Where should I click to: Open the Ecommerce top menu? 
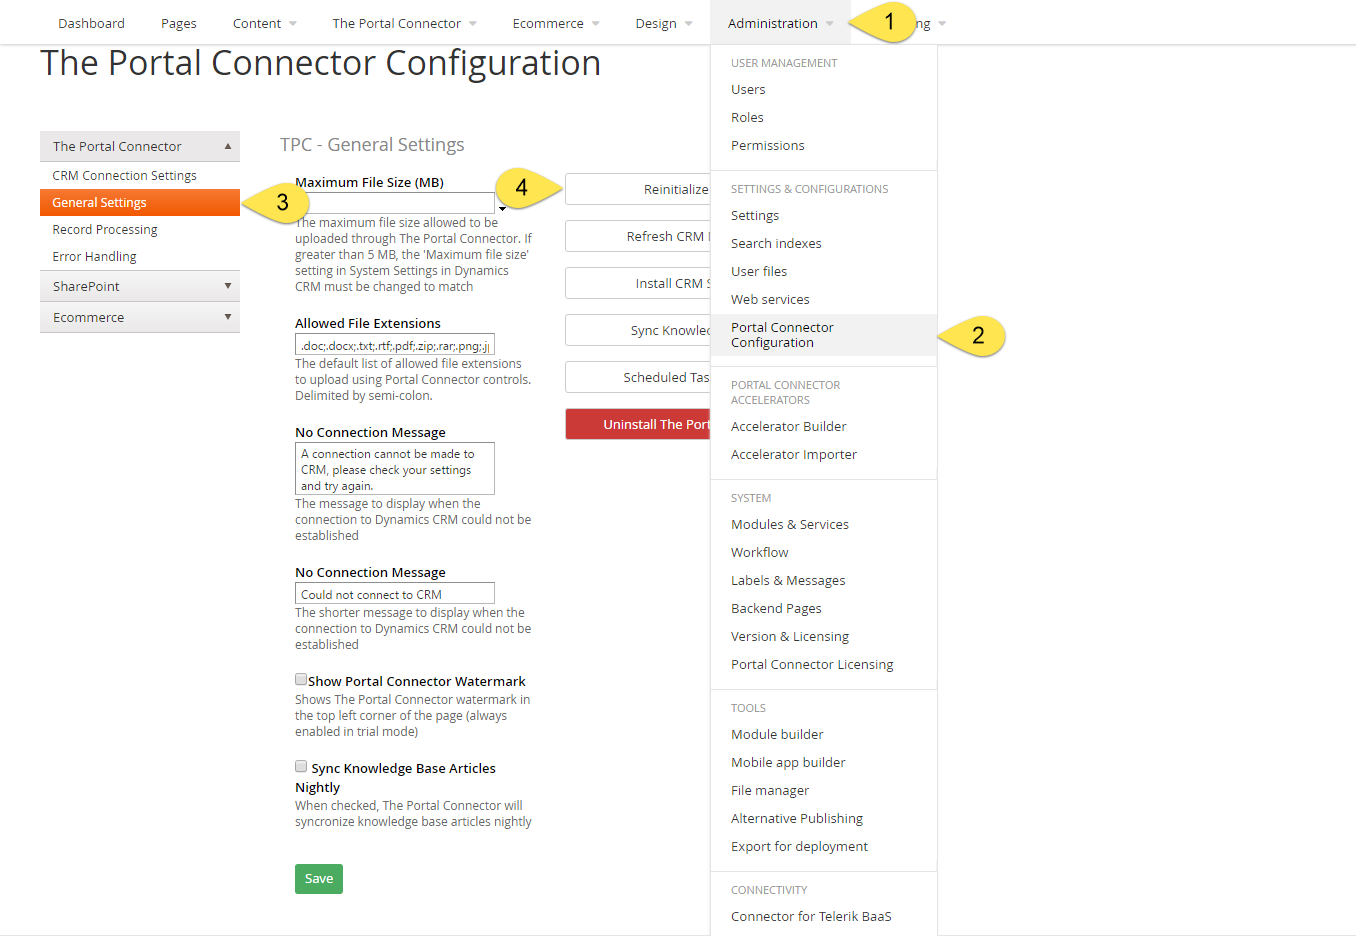(556, 23)
